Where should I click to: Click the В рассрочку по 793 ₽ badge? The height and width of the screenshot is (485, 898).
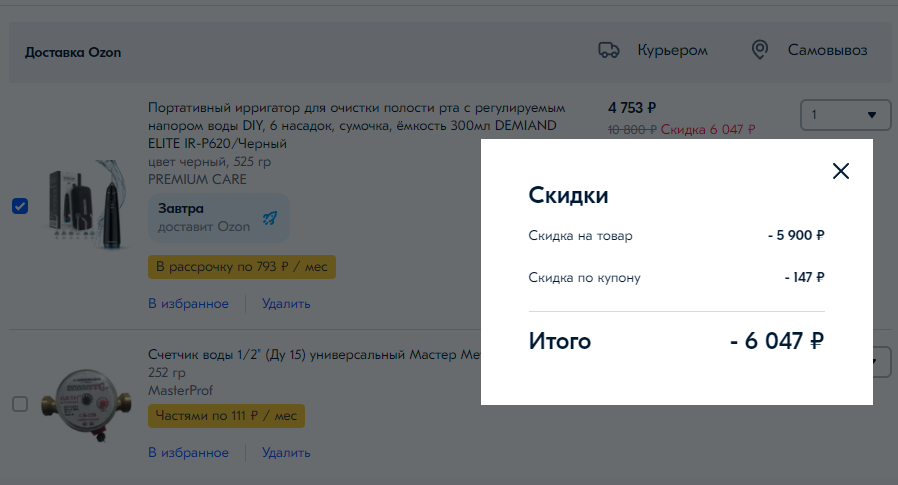tap(242, 267)
